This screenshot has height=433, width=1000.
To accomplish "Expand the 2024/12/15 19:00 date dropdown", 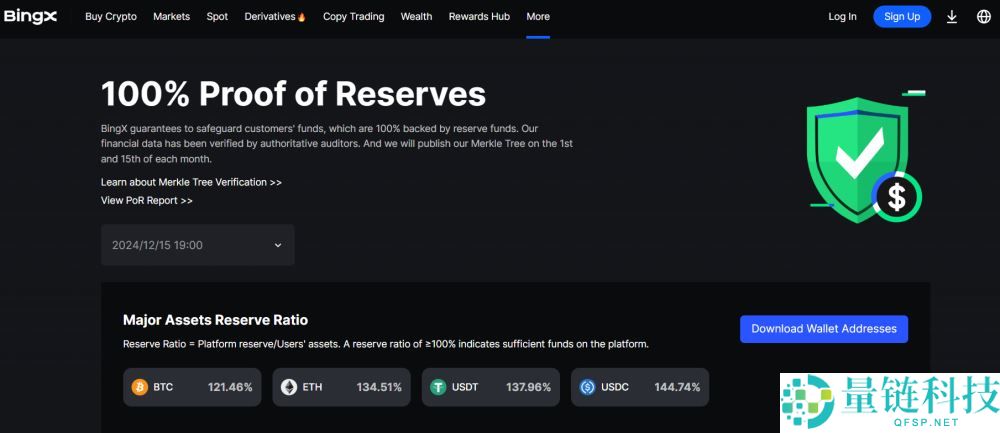I will pyautogui.click(x=197, y=245).
